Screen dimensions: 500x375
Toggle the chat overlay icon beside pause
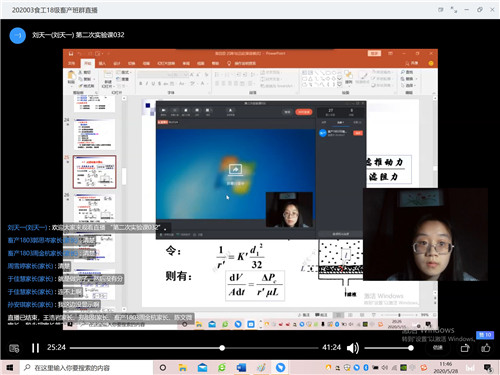click(14, 348)
